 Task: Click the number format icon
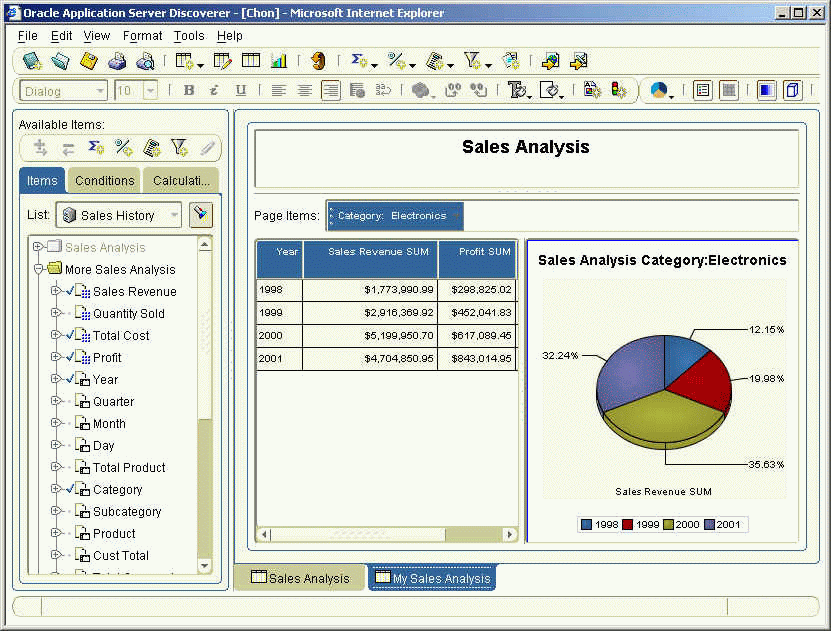357,91
